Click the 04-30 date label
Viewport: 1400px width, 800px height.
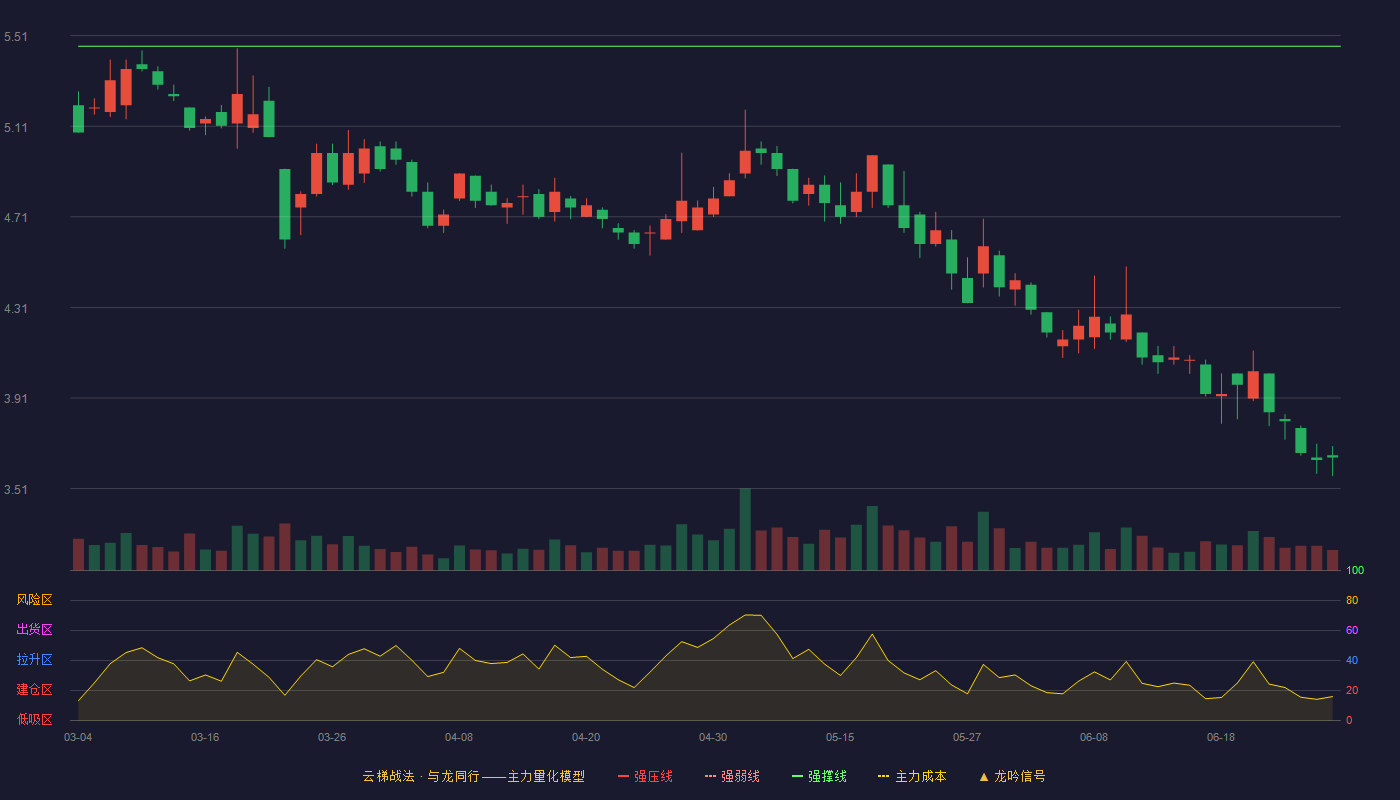click(713, 737)
